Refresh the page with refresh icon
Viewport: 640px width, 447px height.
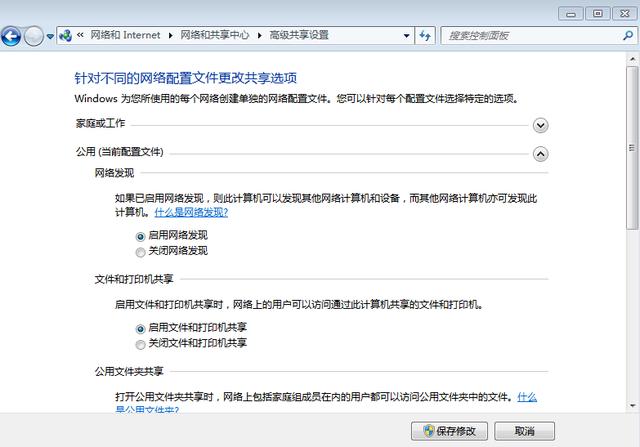pos(425,36)
